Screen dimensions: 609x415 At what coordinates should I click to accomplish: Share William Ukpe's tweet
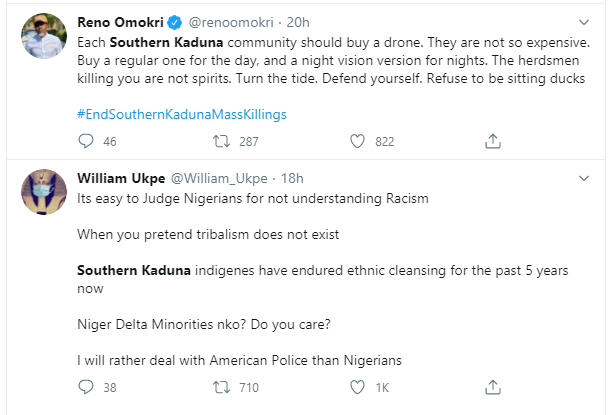[x=492, y=386]
